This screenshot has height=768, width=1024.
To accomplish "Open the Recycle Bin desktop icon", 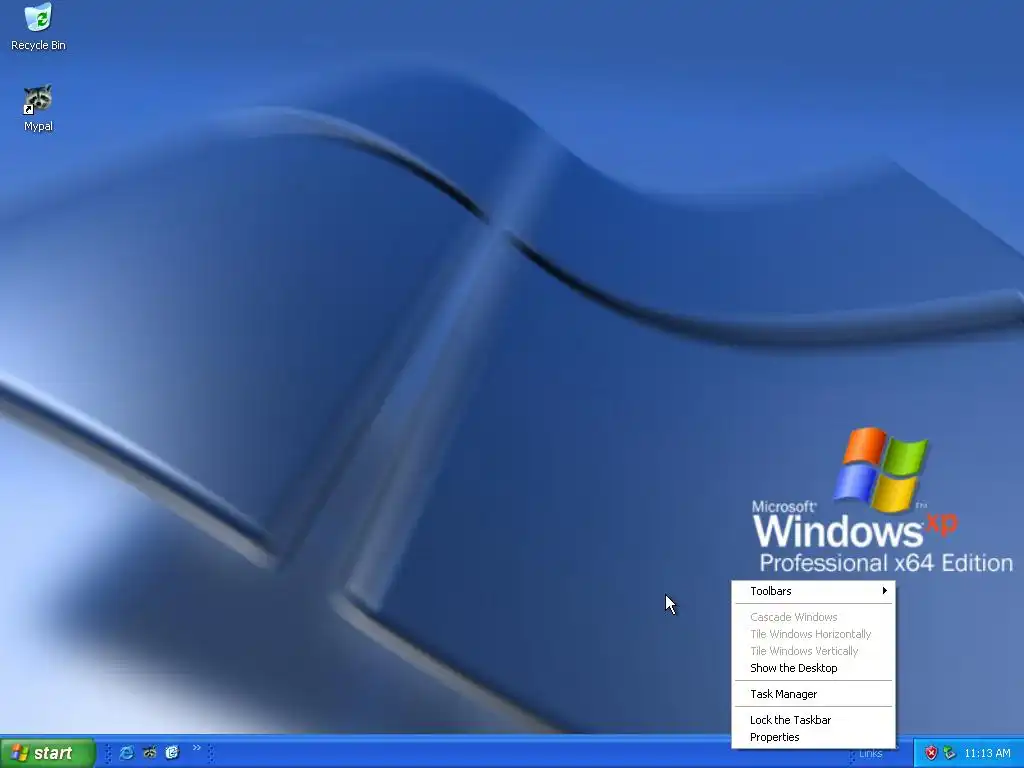I will pyautogui.click(x=38, y=27).
